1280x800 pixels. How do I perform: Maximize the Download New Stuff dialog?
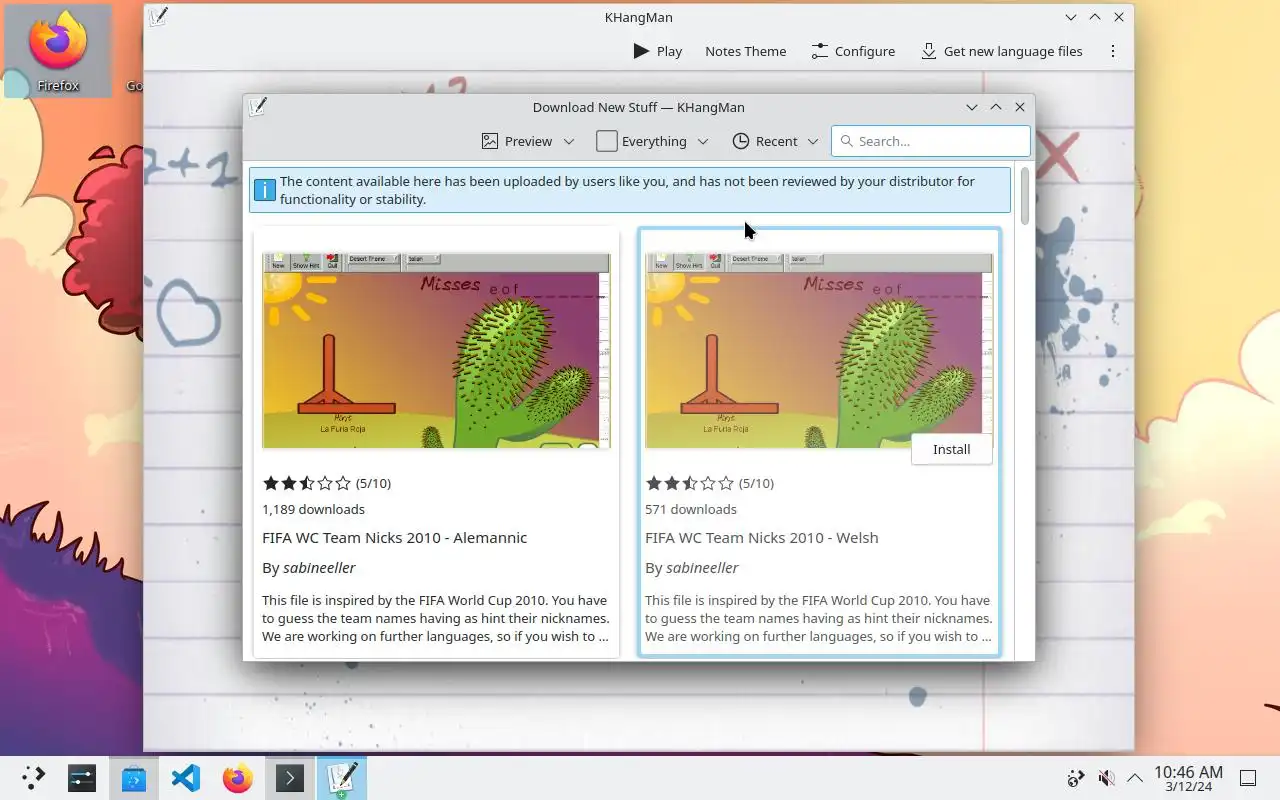[x=996, y=107]
